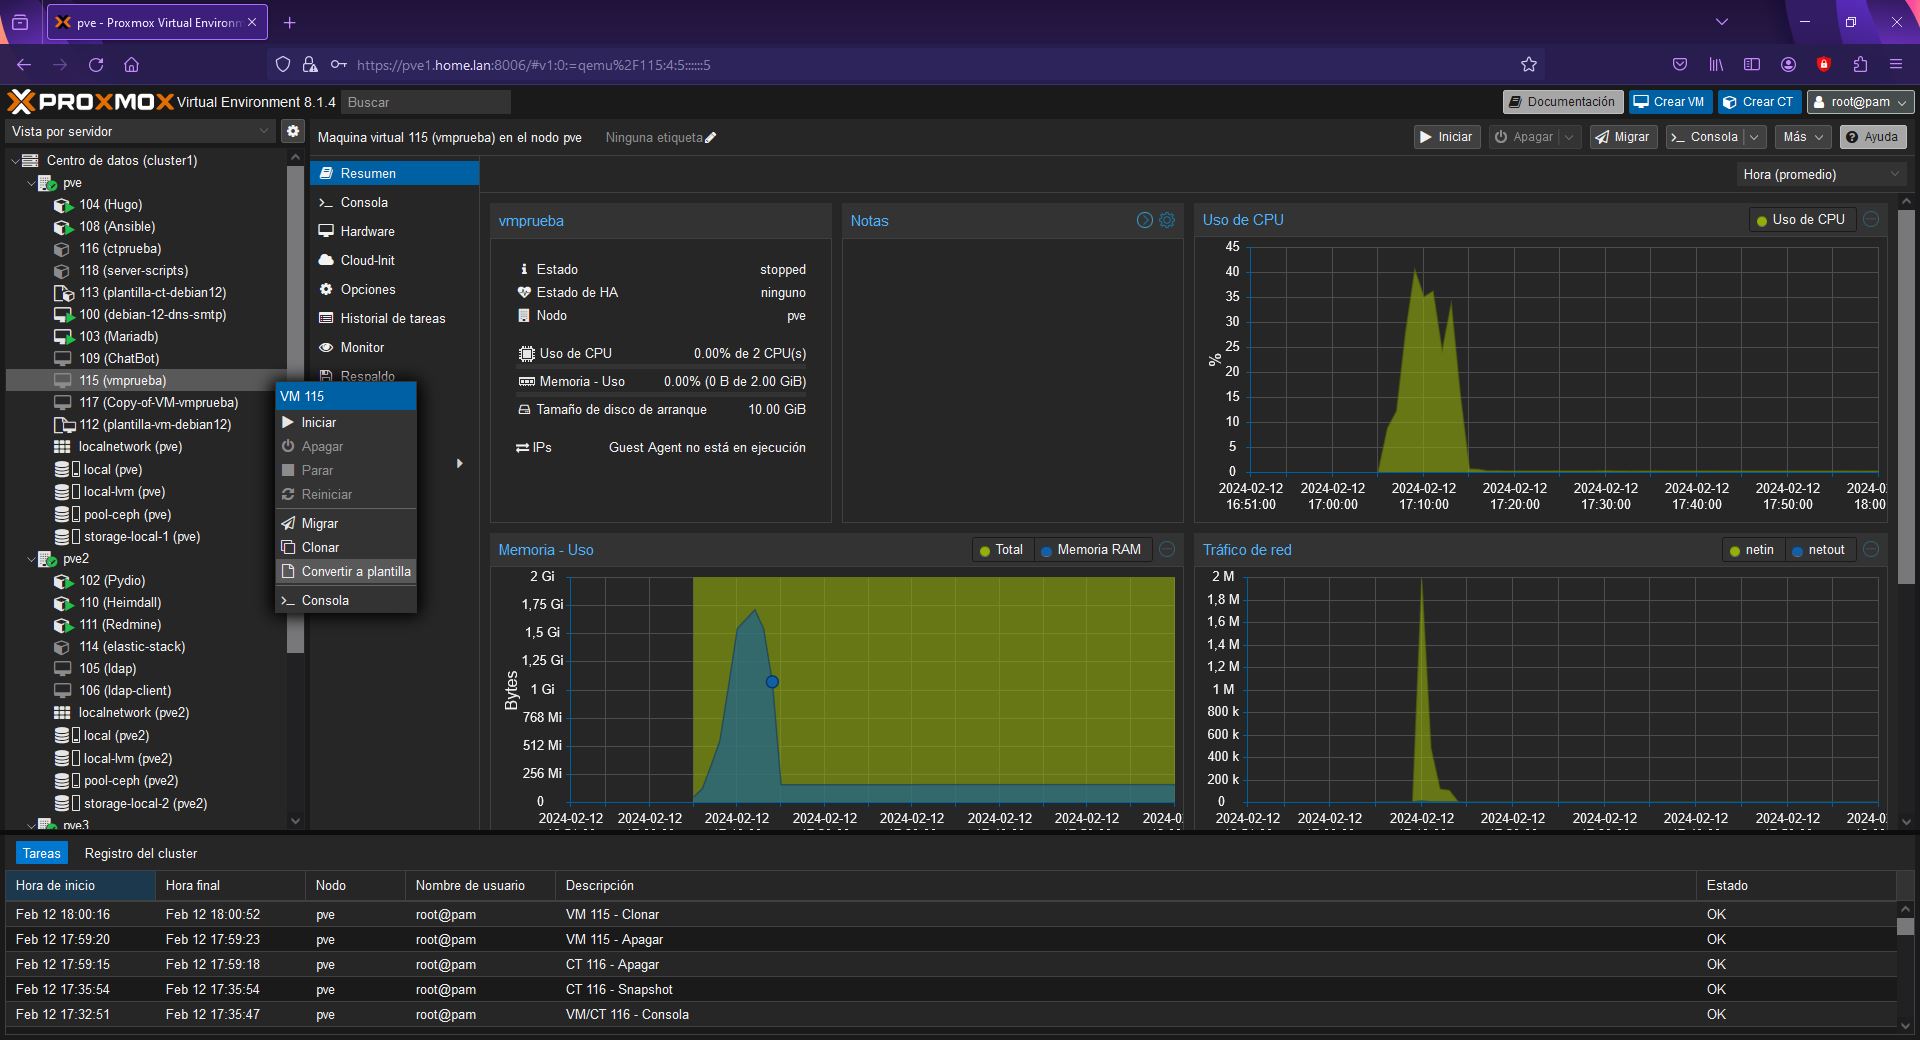Open Consola dropdown arrow in toolbar
The width and height of the screenshot is (1920, 1040).
(1754, 137)
